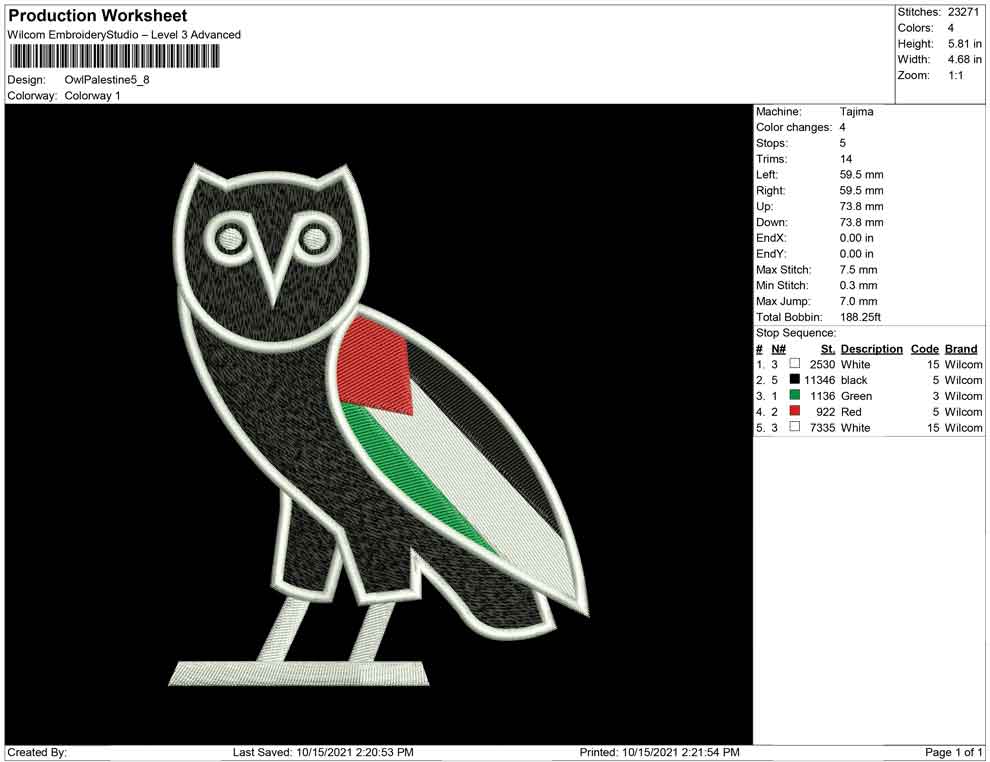Click the Stitches value '23271'
The width and height of the screenshot is (990, 762).
coord(963,12)
